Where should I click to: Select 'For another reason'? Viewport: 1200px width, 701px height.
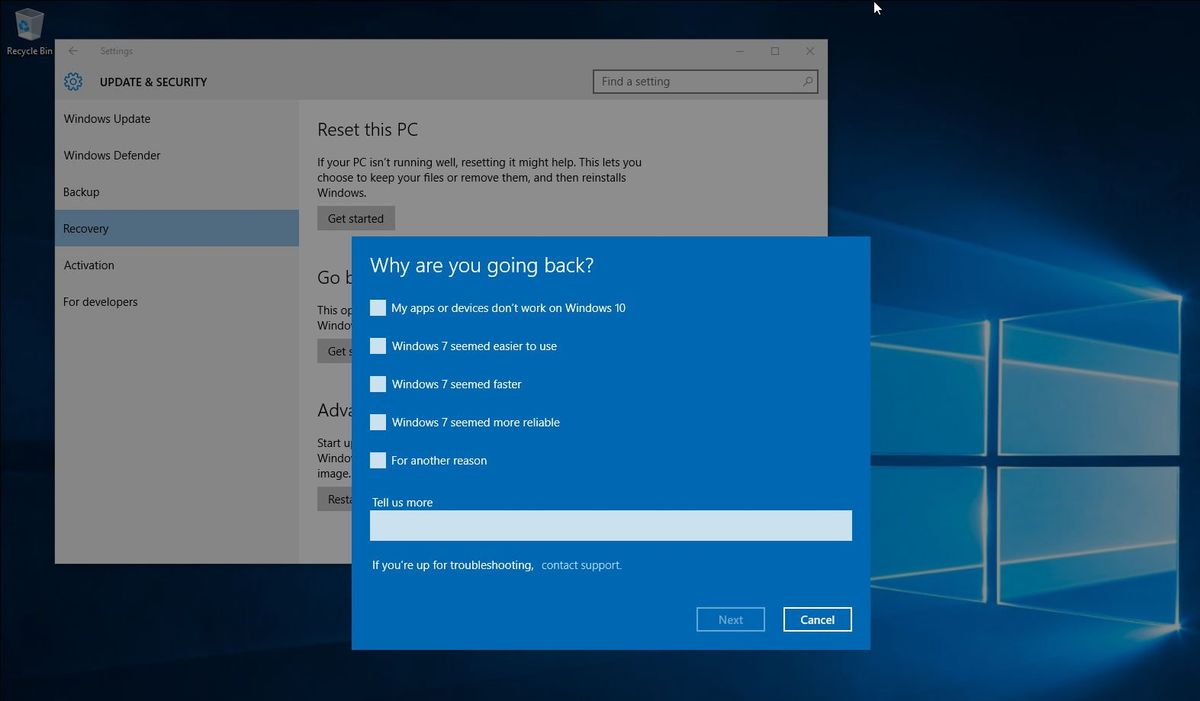coord(378,460)
